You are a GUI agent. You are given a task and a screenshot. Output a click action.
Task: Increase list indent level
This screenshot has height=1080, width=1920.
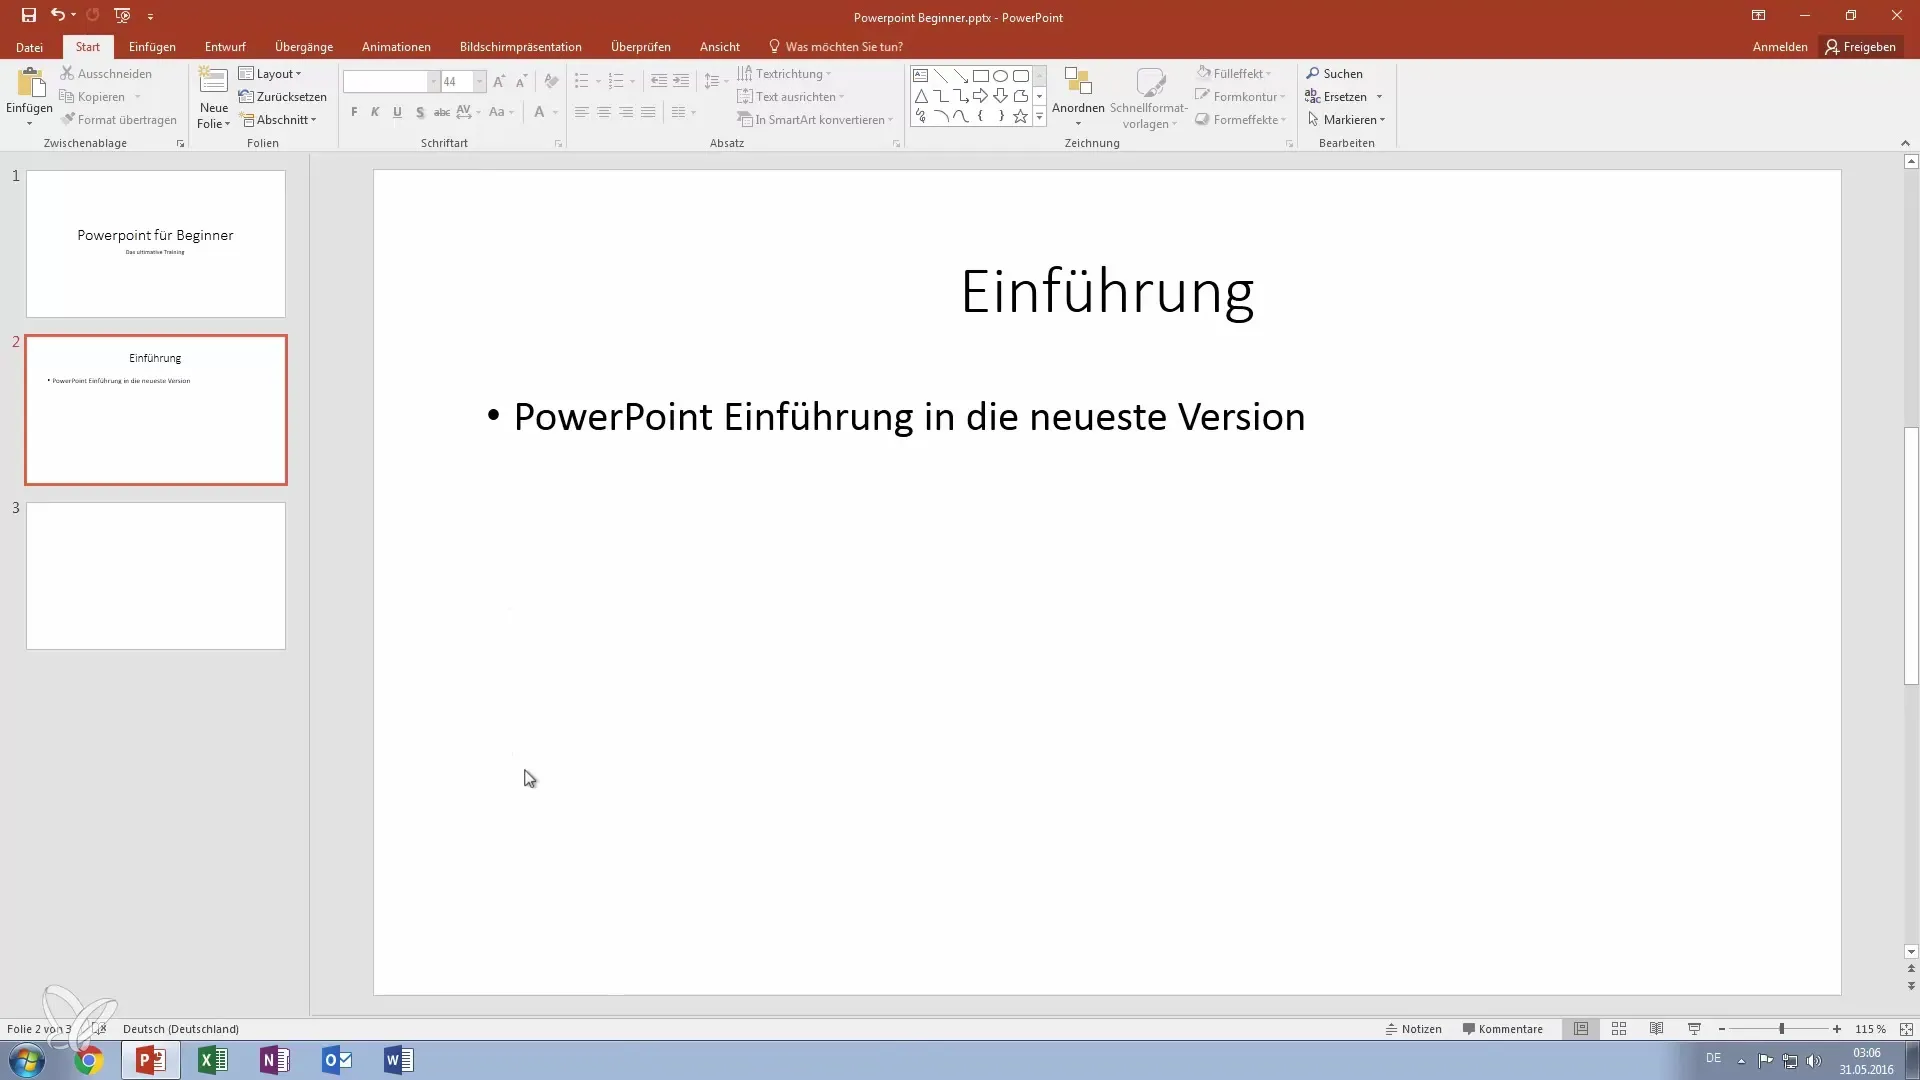click(x=681, y=82)
